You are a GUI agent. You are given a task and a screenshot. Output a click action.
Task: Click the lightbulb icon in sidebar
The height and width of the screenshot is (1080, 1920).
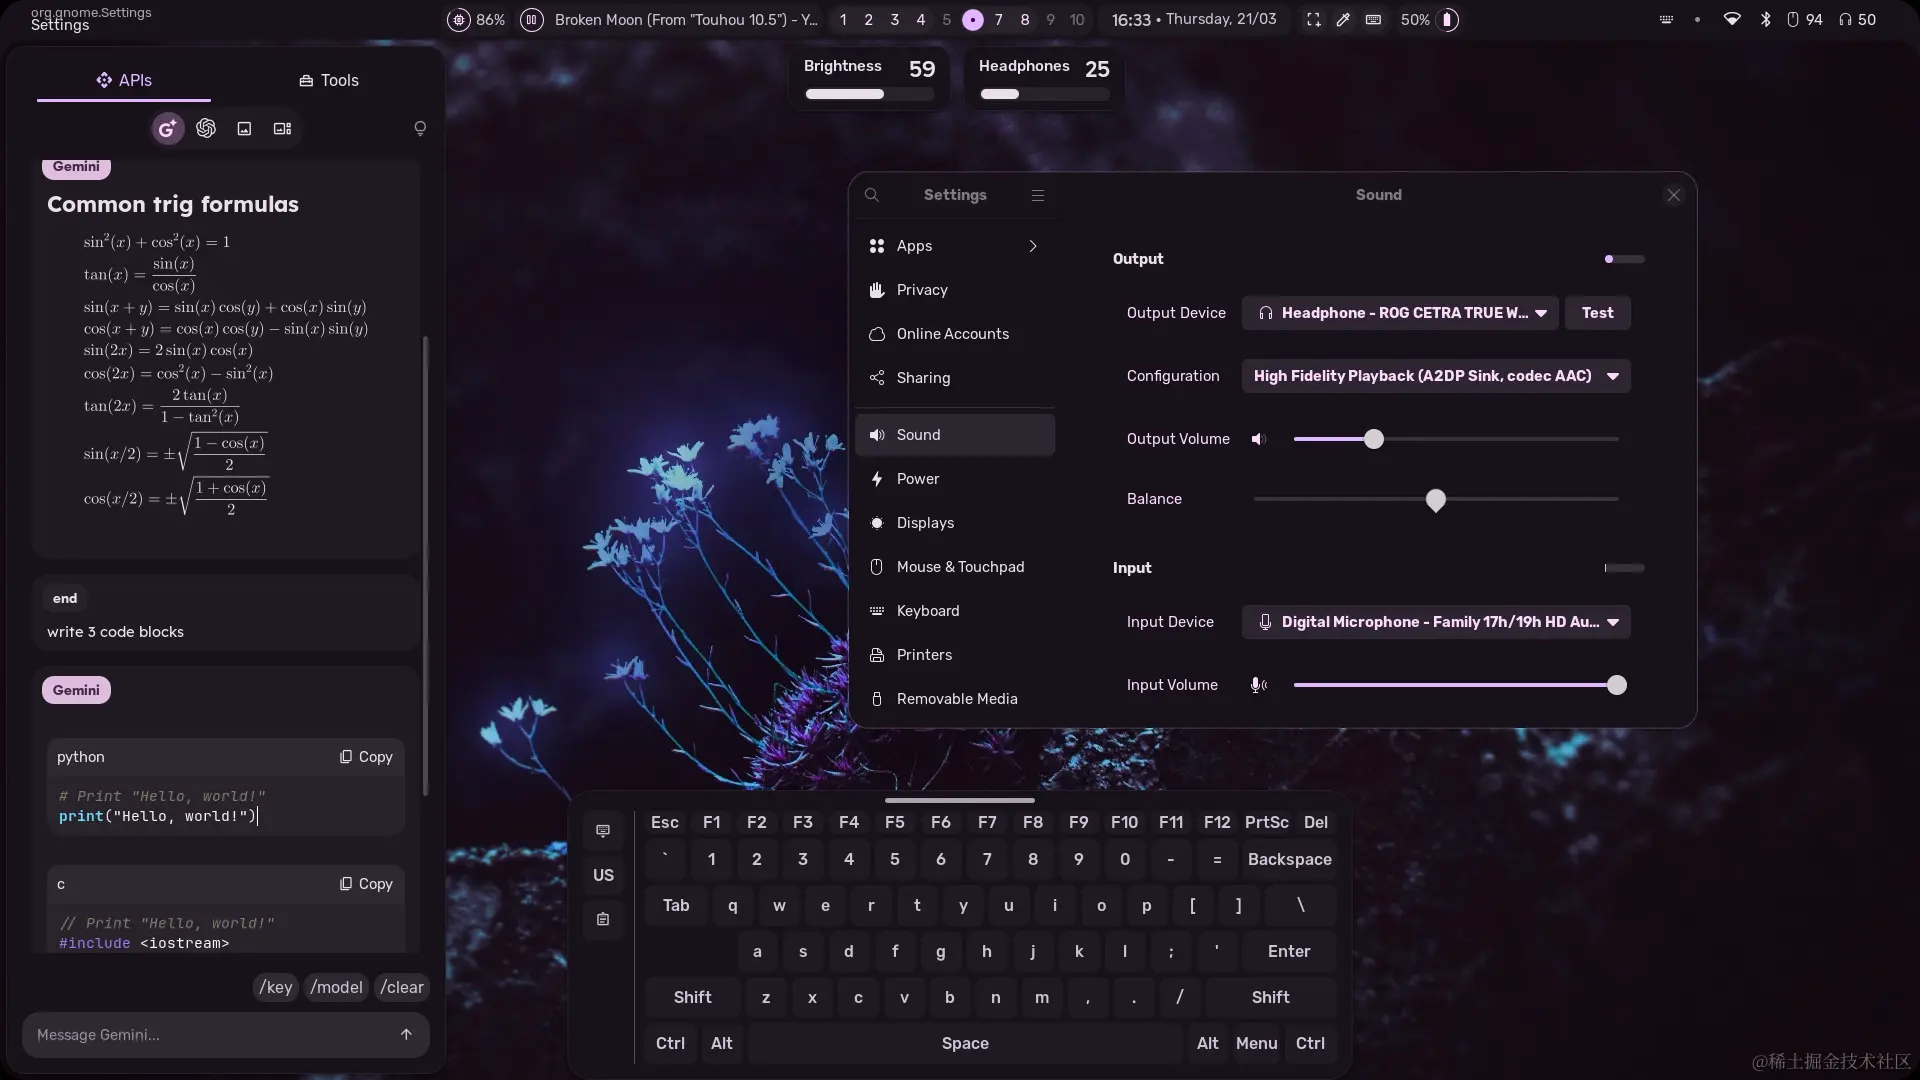click(x=420, y=128)
